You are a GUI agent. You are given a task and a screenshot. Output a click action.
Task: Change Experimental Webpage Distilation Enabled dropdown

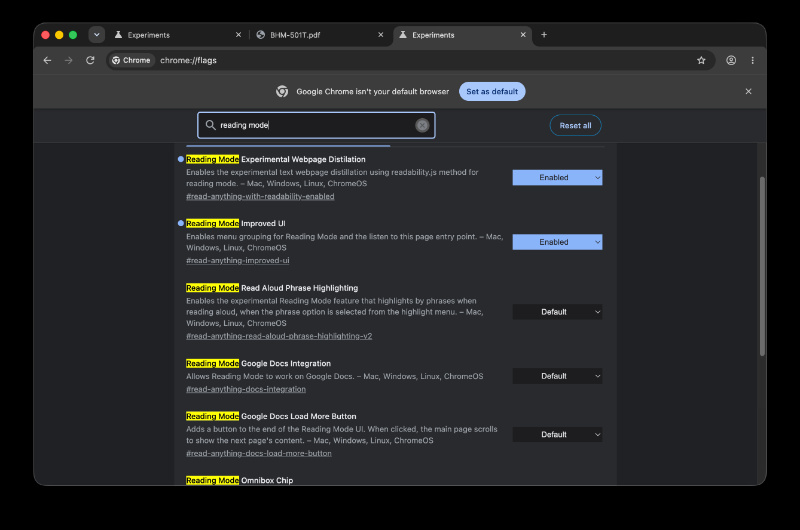click(x=557, y=178)
